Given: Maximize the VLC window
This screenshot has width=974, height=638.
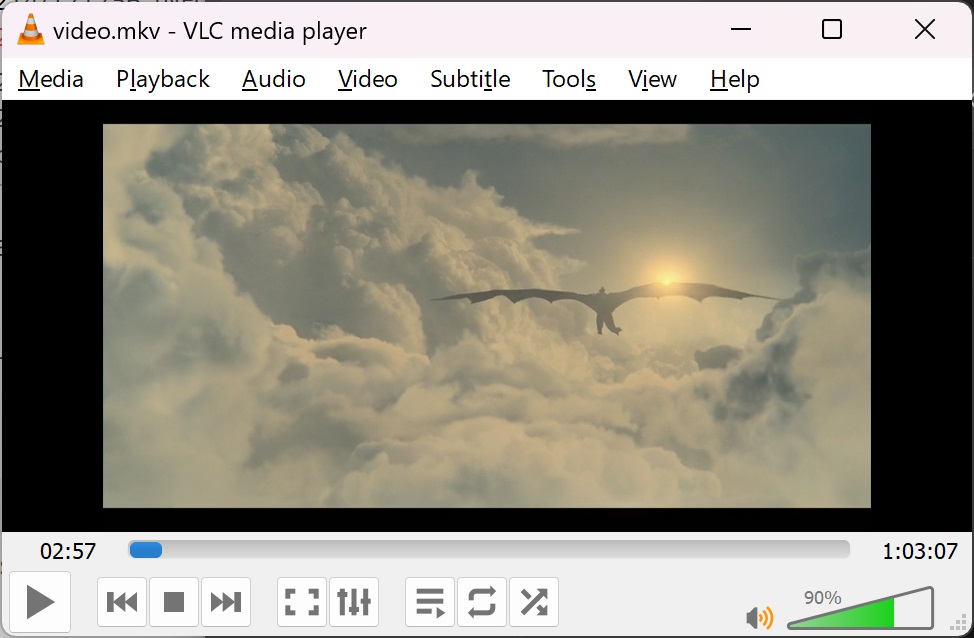Looking at the screenshot, I should click(832, 29).
